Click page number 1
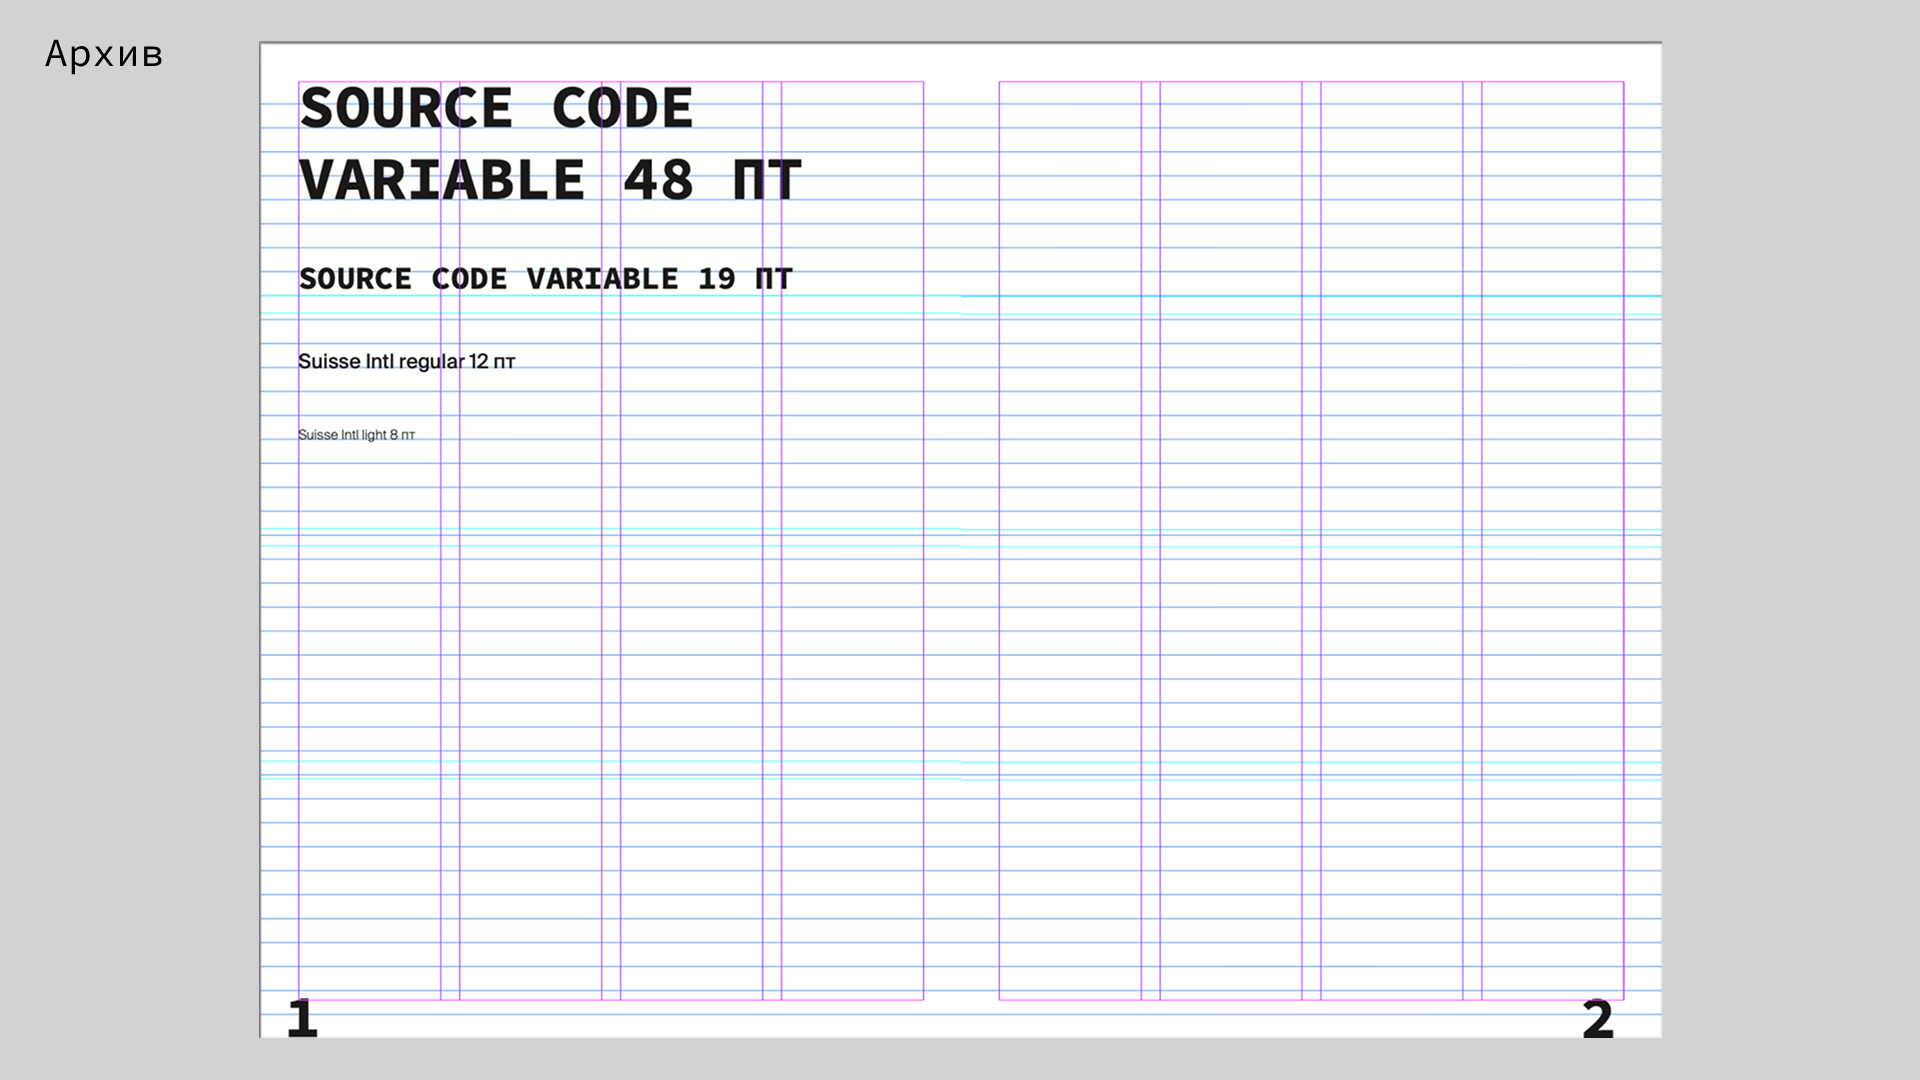Image resolution: width=1920 pixels, height=1080 pixels. 302,1019
